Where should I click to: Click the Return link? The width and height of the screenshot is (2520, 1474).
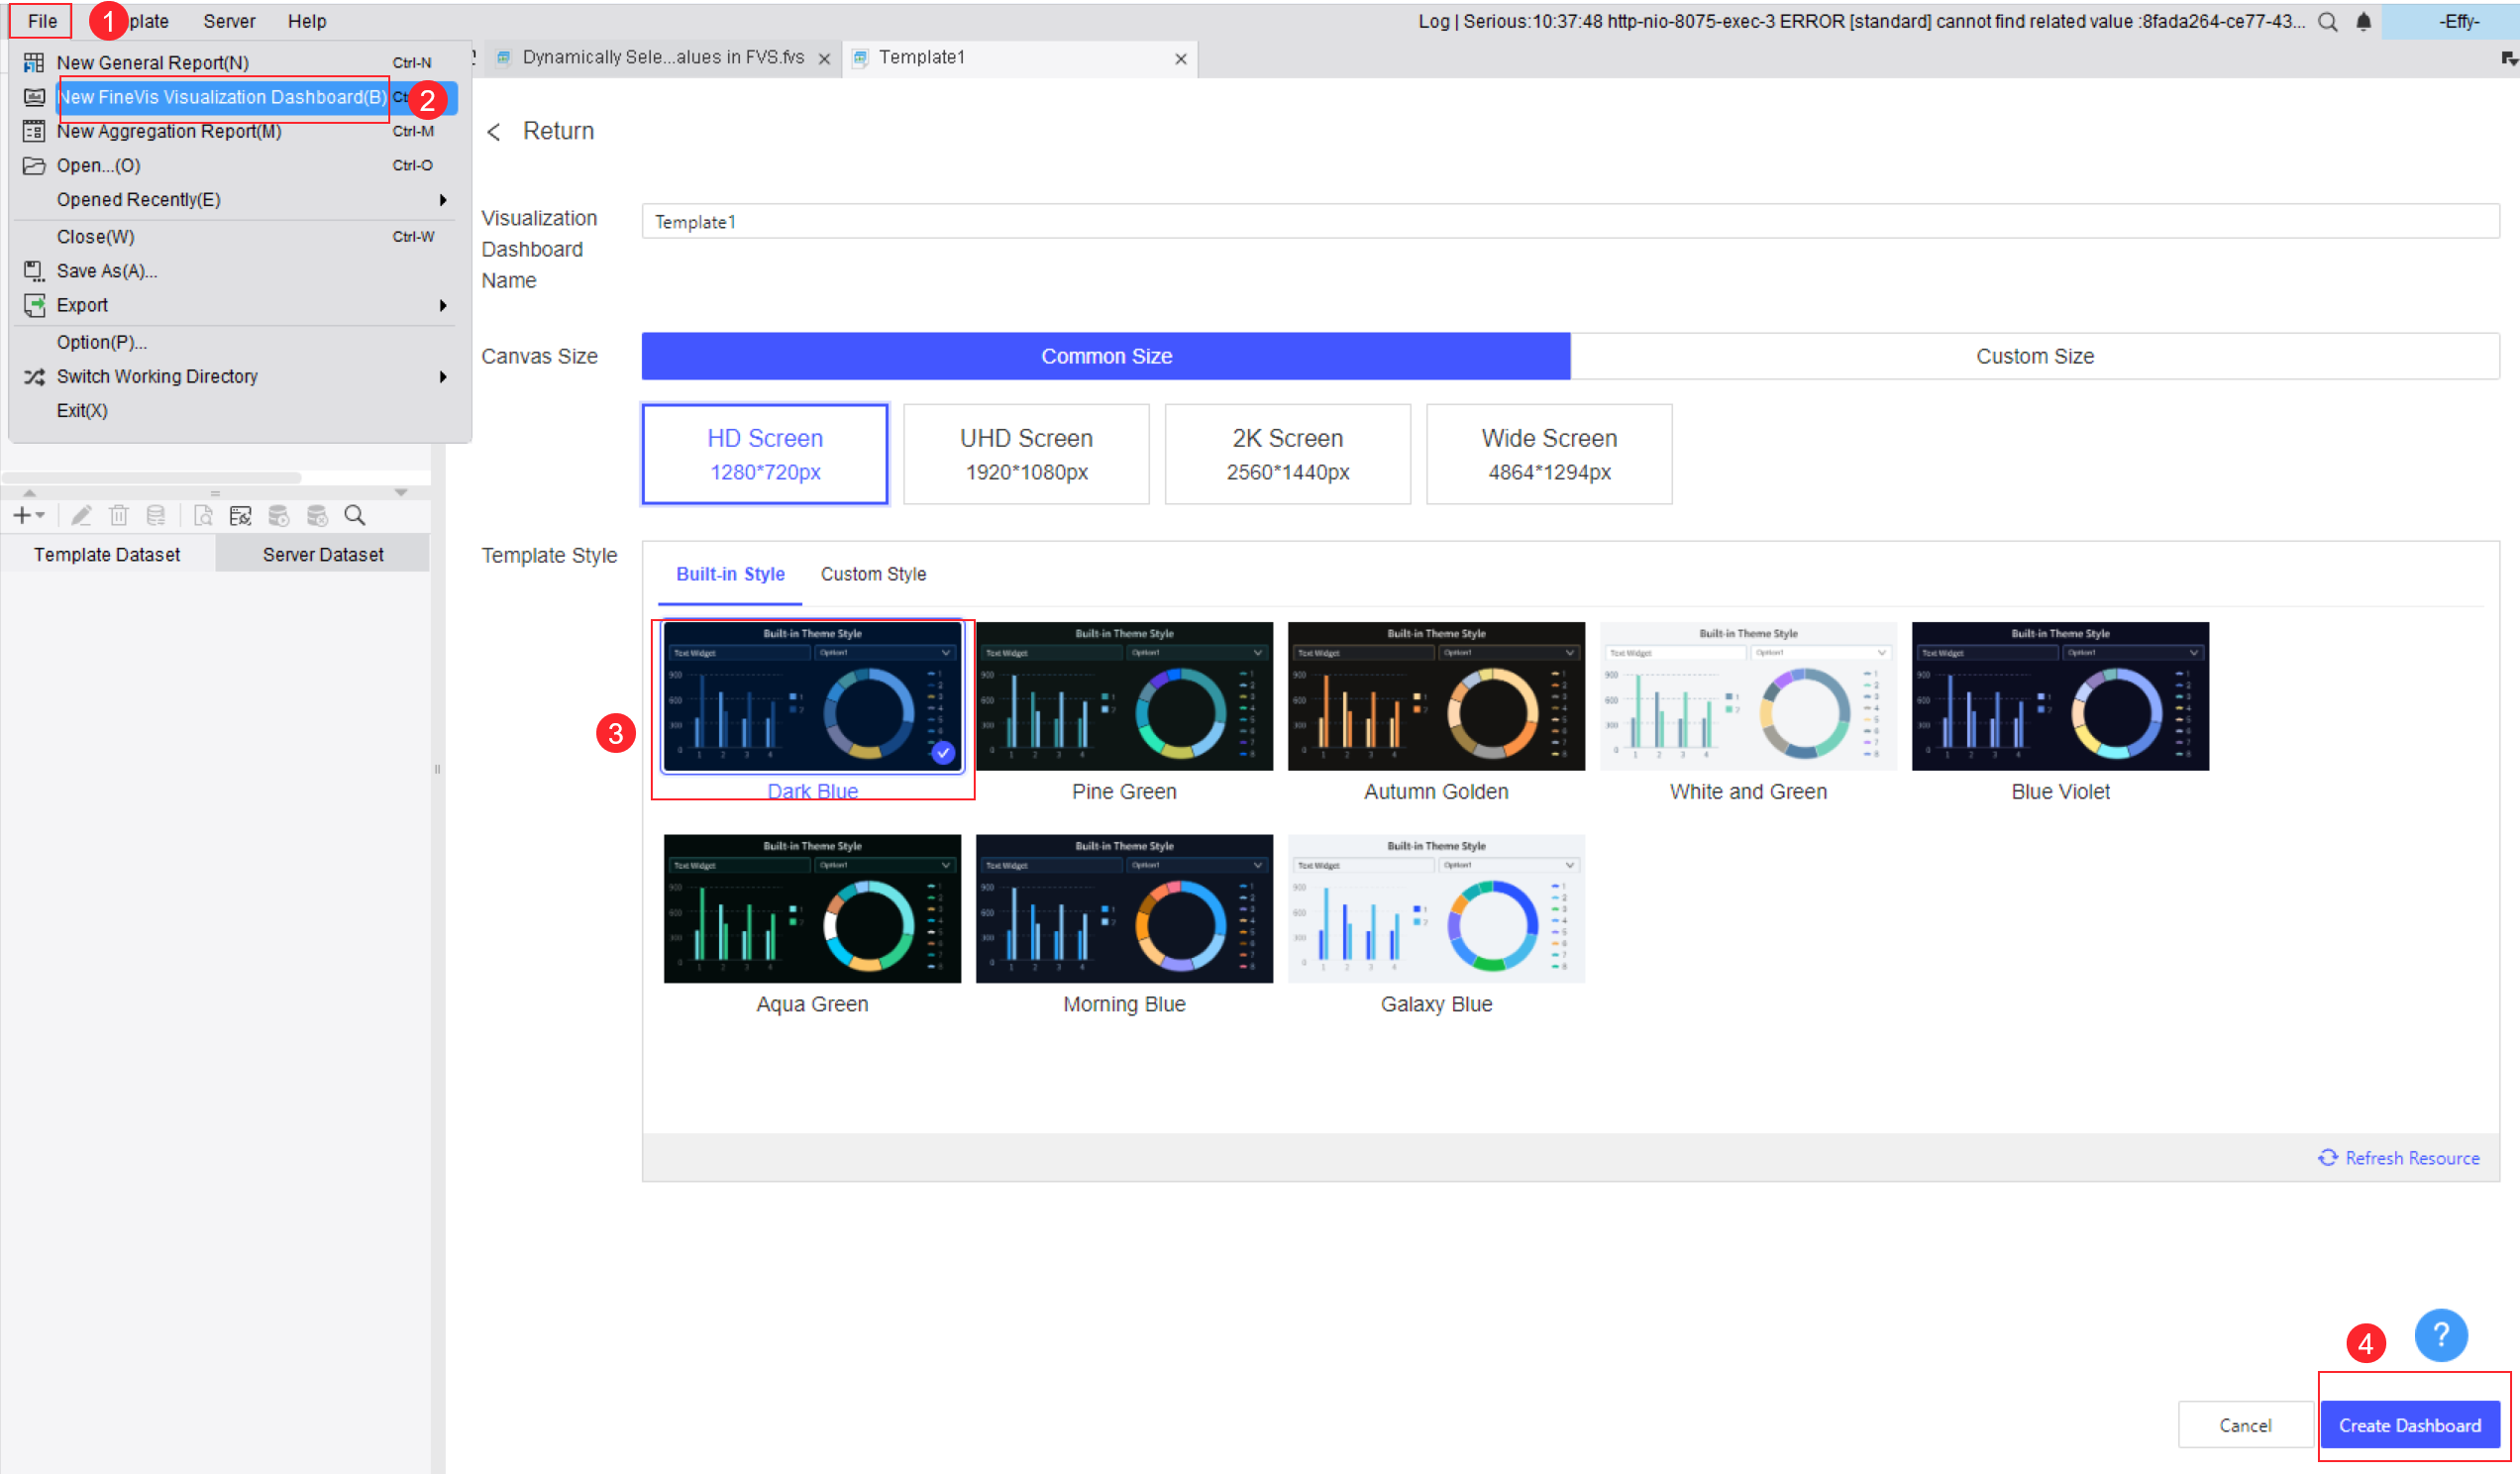(x=540, y=131)
